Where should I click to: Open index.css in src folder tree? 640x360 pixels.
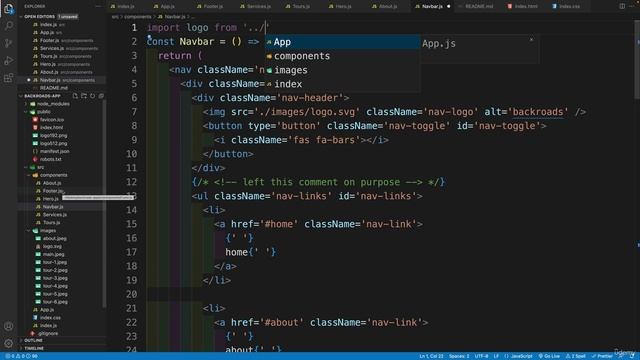pos(50,318)
